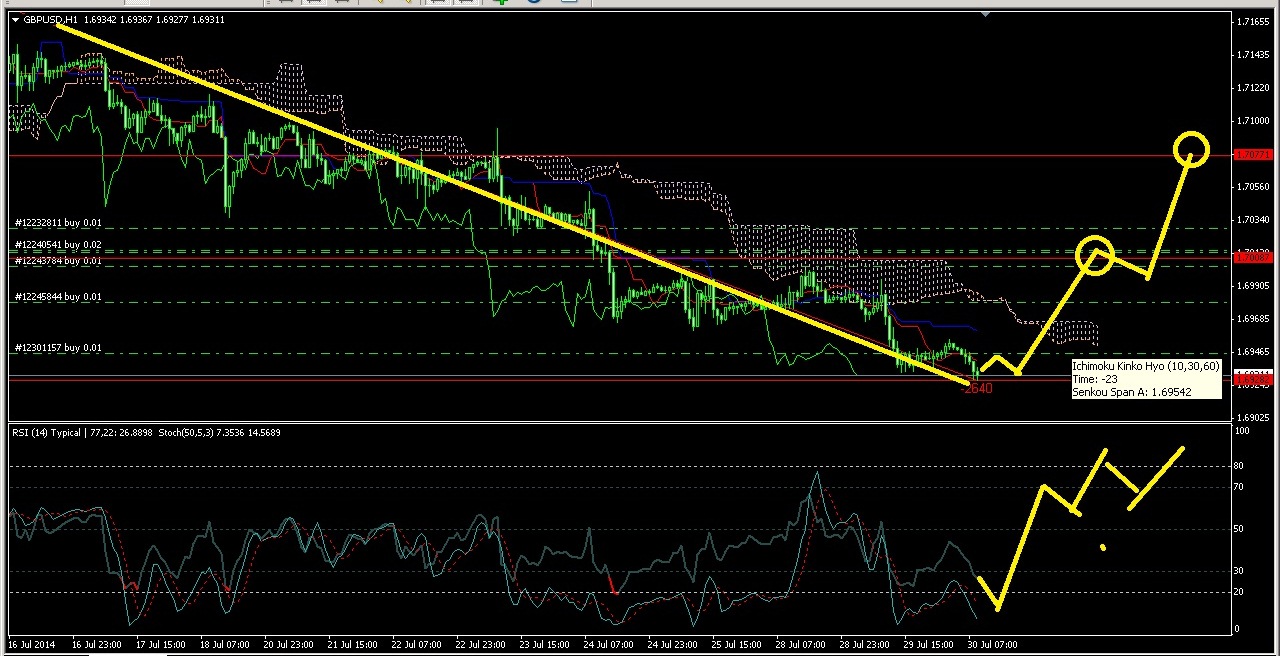Click the 16 Jul 2014 time axis label
Image resolution: width=1280 pixels, height=656 pixels.
pyautogui.click(x=34, y=645)
